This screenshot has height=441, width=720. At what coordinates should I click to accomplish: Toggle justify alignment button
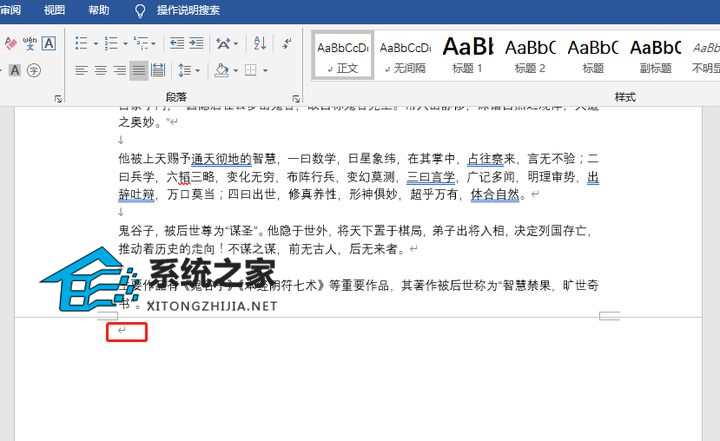click(x=138, y=70)
